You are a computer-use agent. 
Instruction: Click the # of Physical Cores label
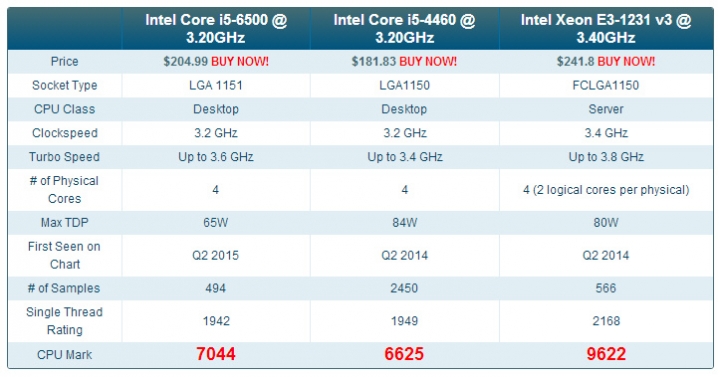click(64, 190)
